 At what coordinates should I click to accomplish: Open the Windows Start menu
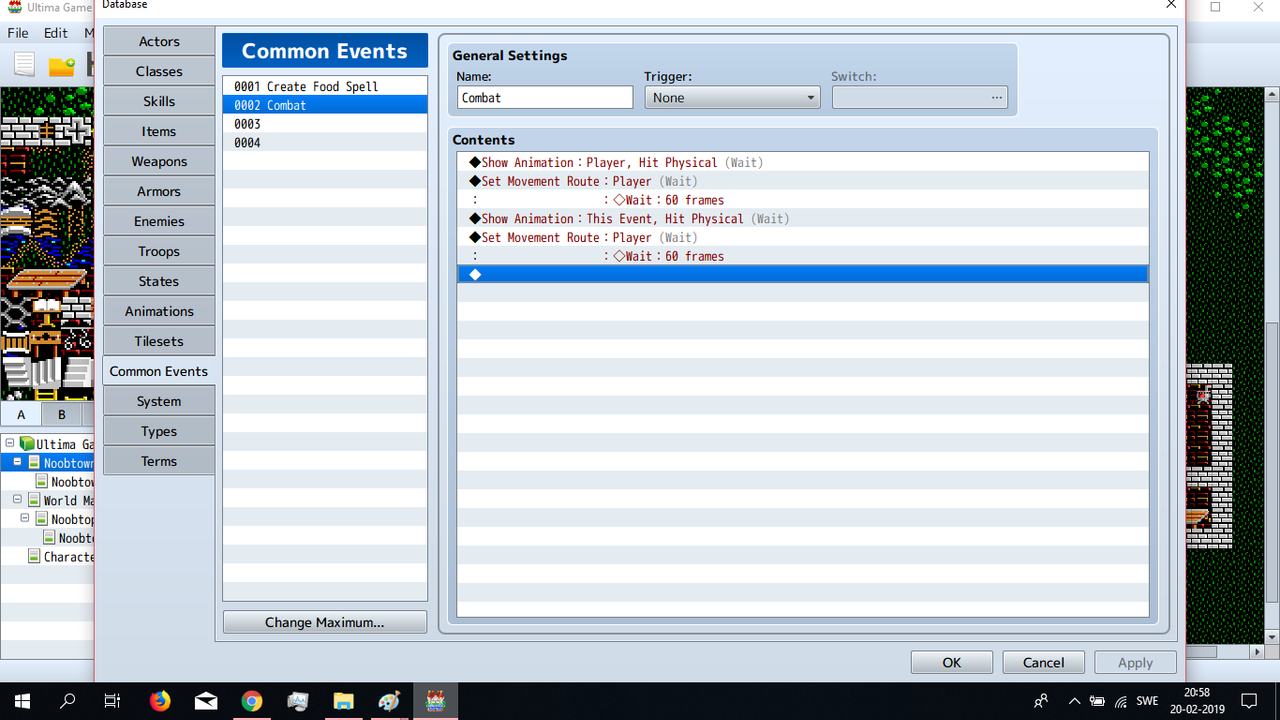23,701
